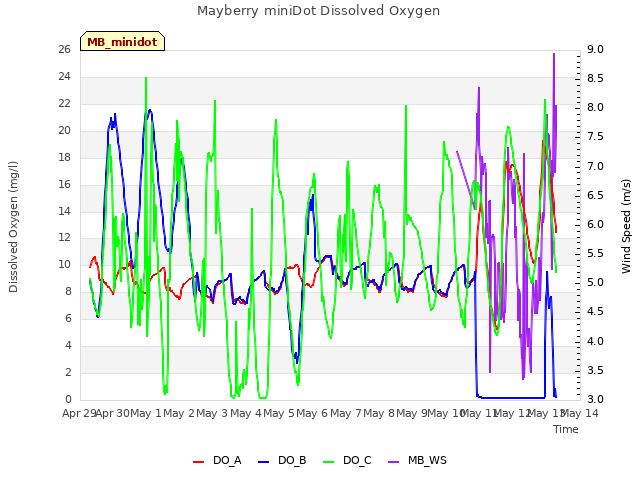Screen dimensions: 640x480
Task: Click the chart title Mayberry miniDot Dissolved Oxygen
Action: 318,11
